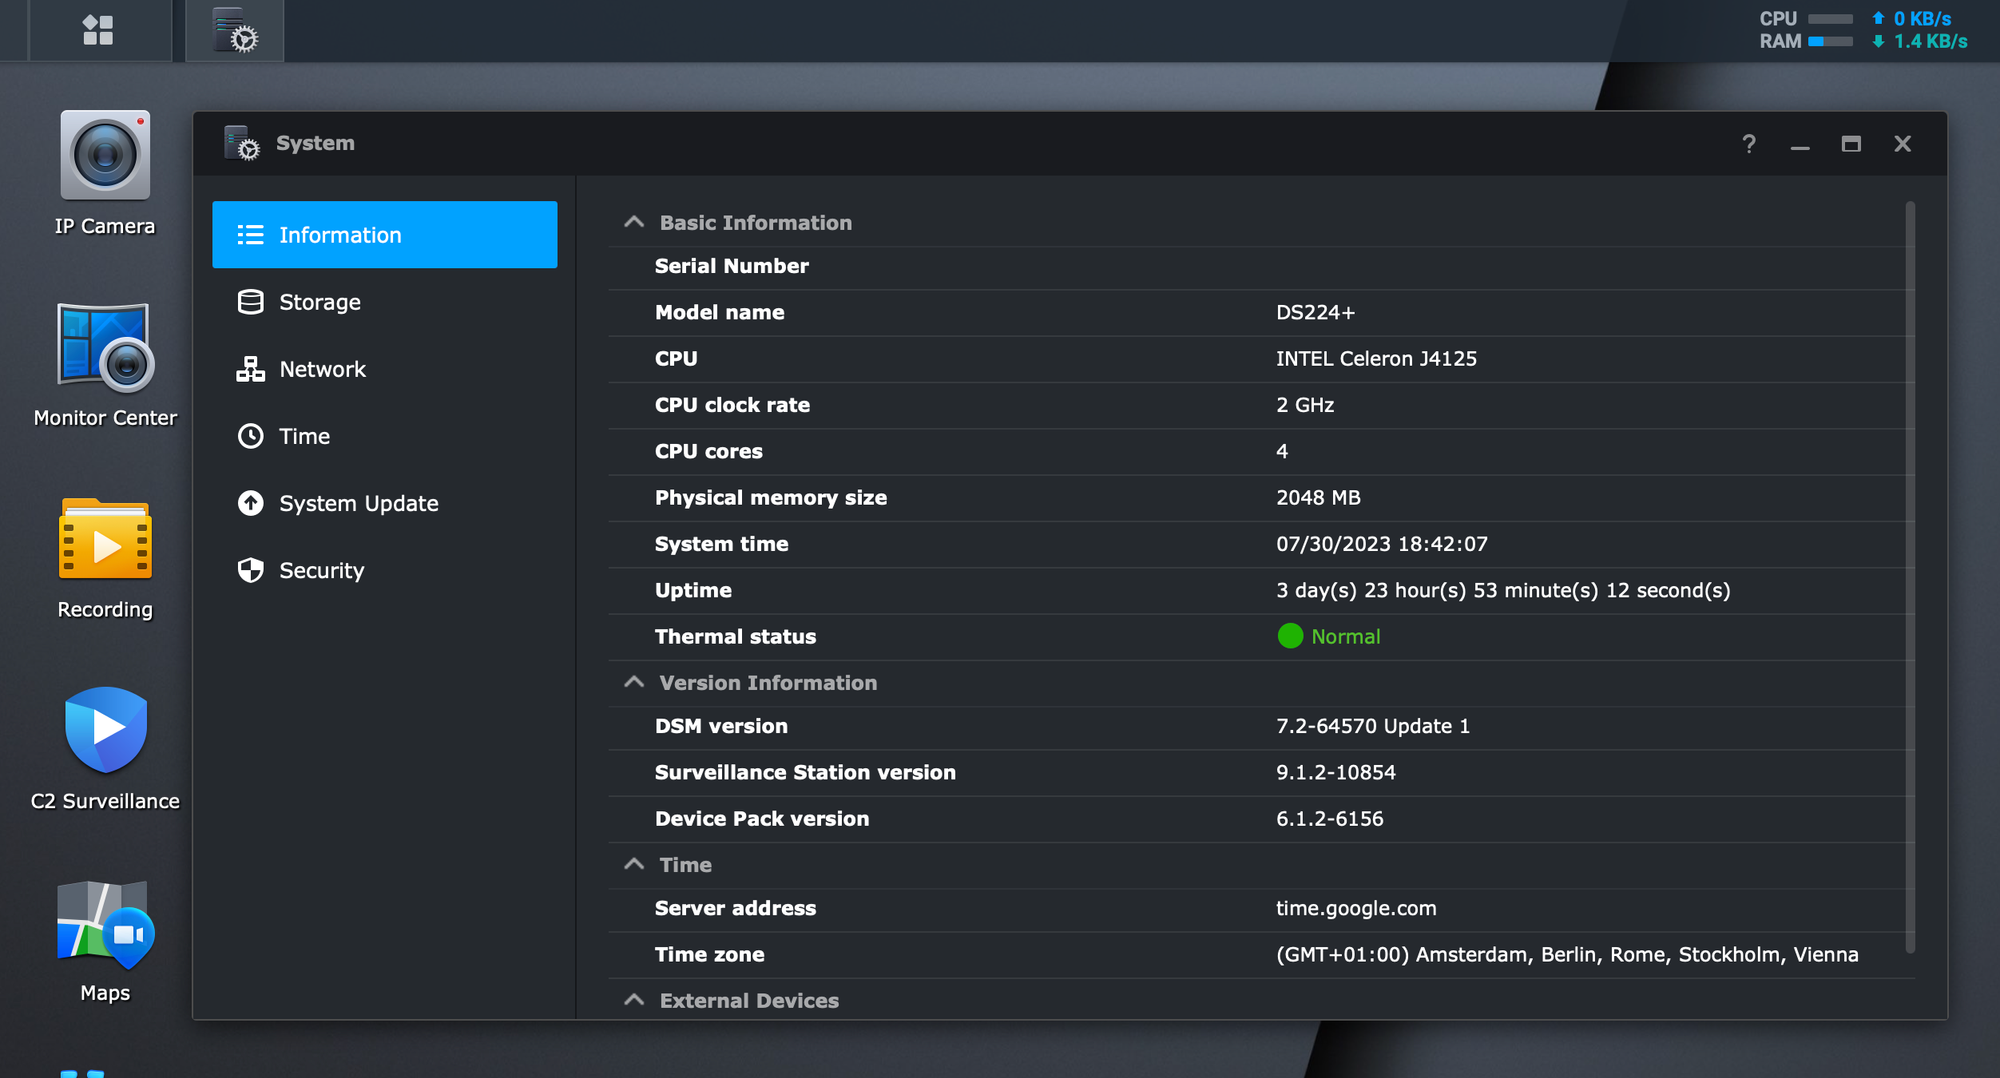Image resolution: width=2000 pixels, height=1078 pixels.
Task: Click the 0 KB/s upload rate
Action: tap(1922, 19)
